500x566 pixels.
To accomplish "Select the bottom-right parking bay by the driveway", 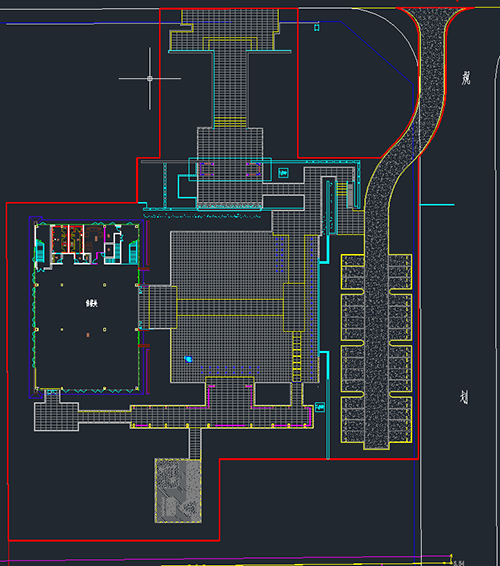I will click(x=400, y=420).
